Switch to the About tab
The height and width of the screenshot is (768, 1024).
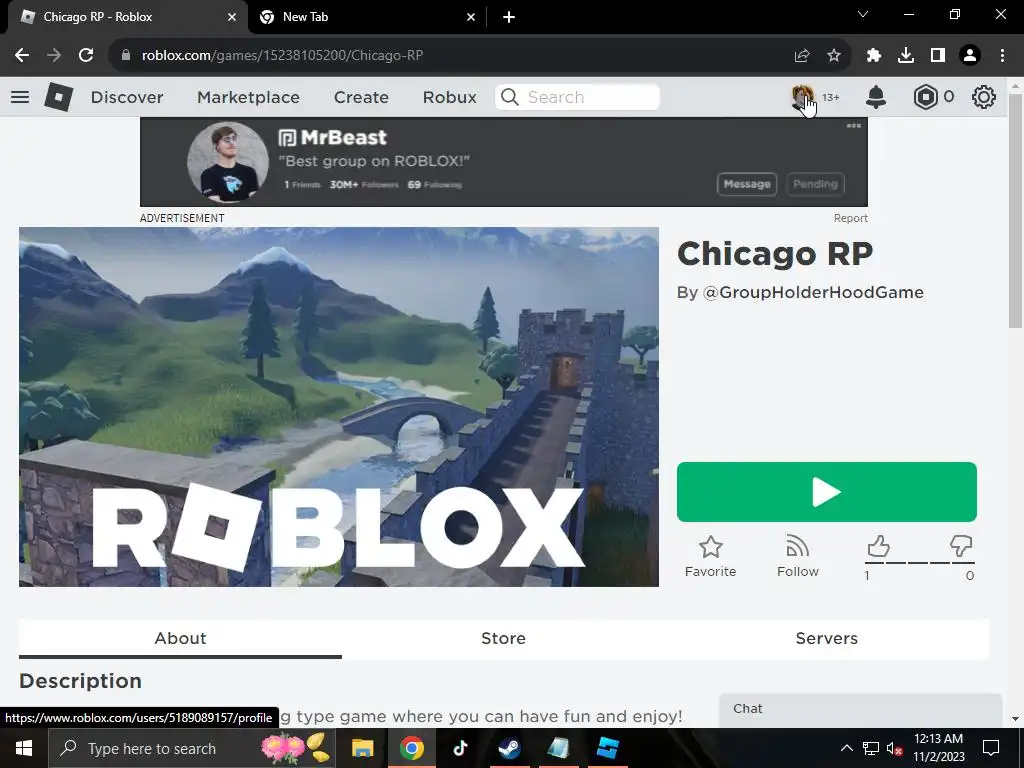(x=180, y=638)
